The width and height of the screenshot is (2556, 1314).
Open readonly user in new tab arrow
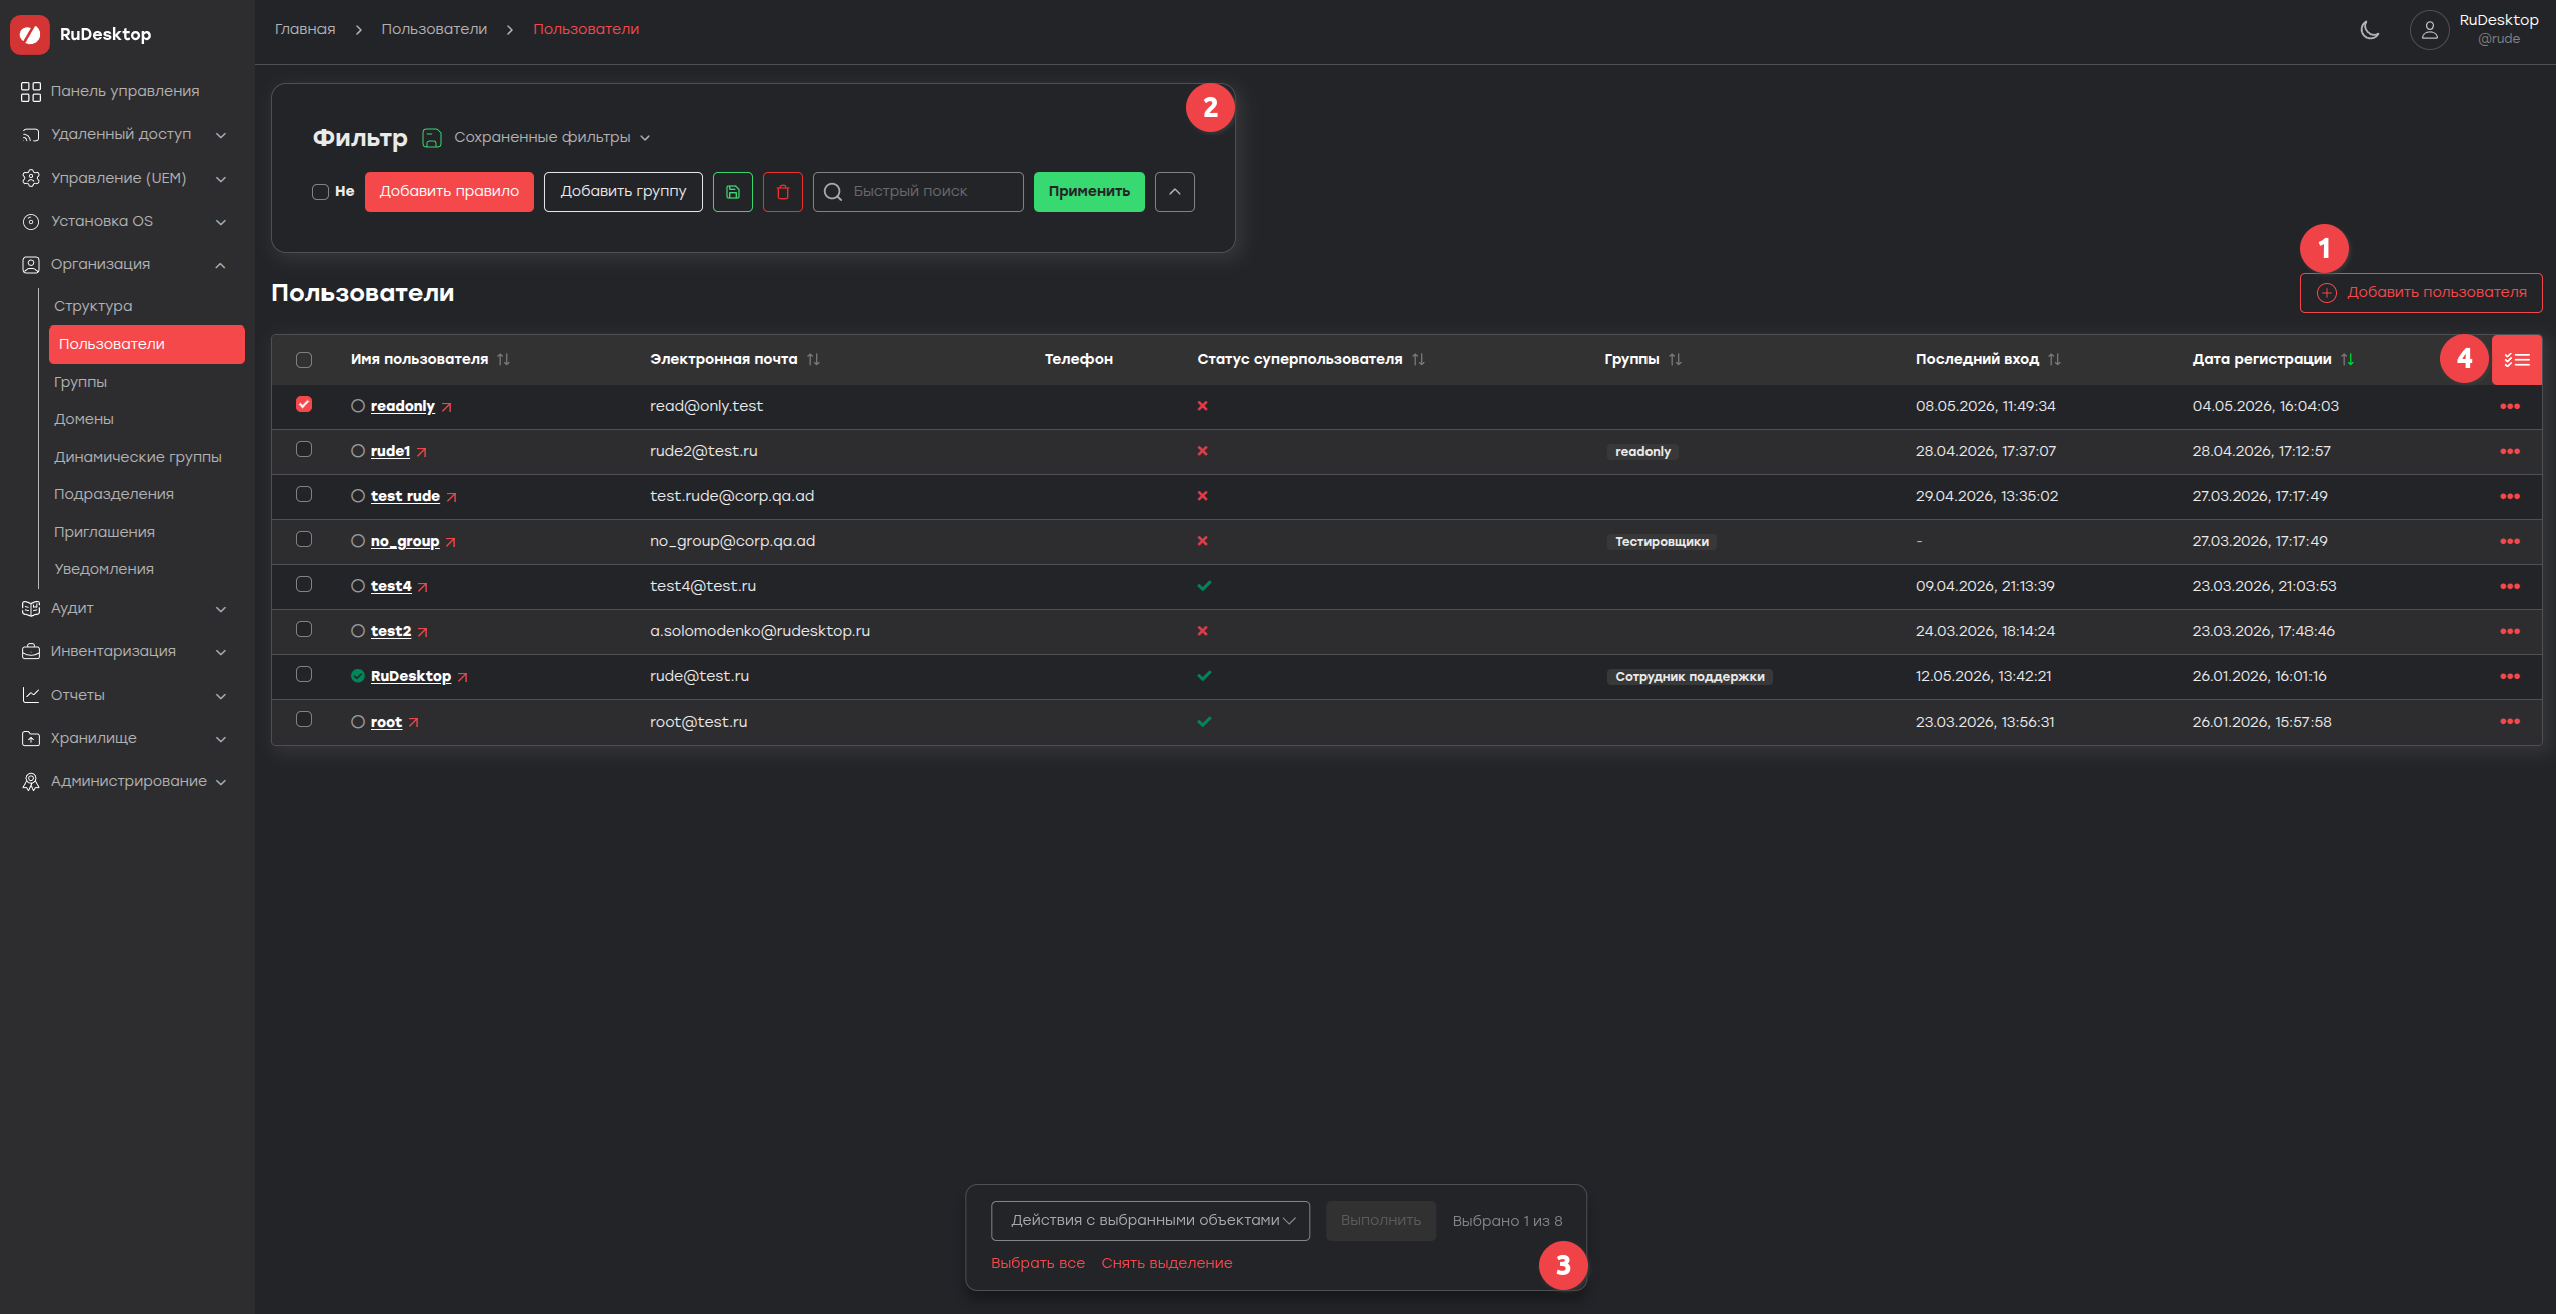pyautogui.click(x=447, y=407)
